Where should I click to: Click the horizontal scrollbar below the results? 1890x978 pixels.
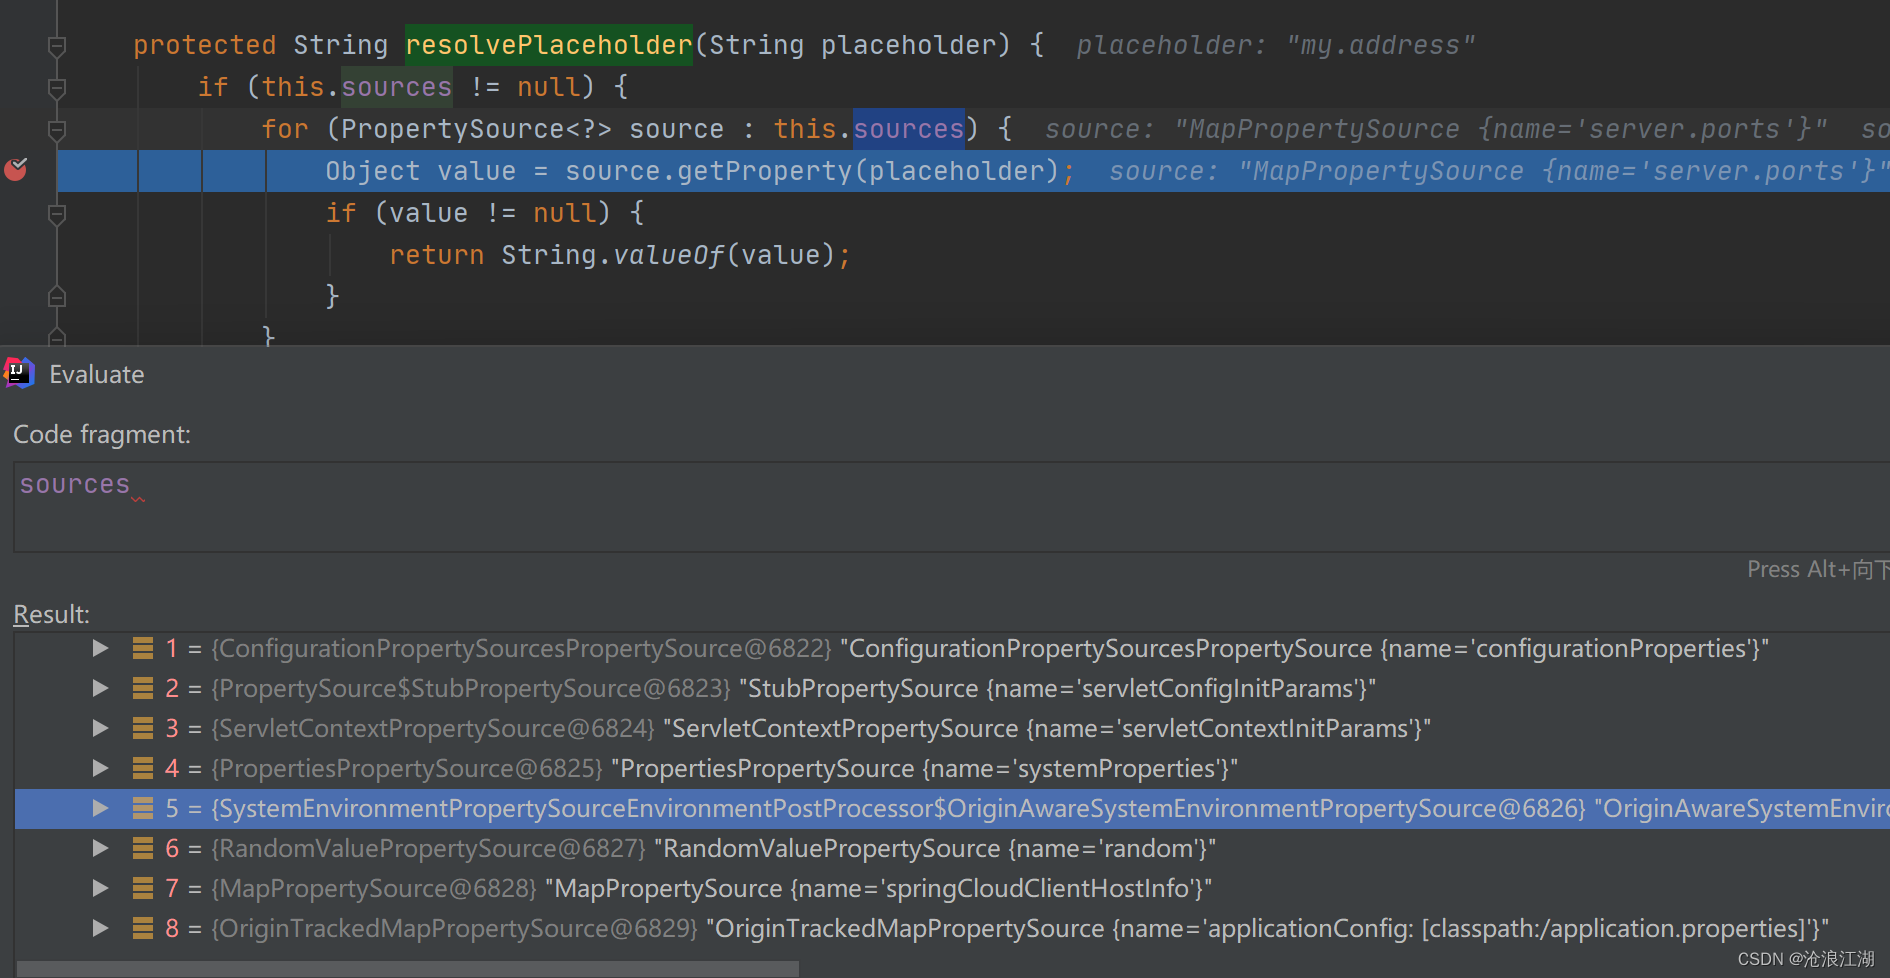coord(400,968)
